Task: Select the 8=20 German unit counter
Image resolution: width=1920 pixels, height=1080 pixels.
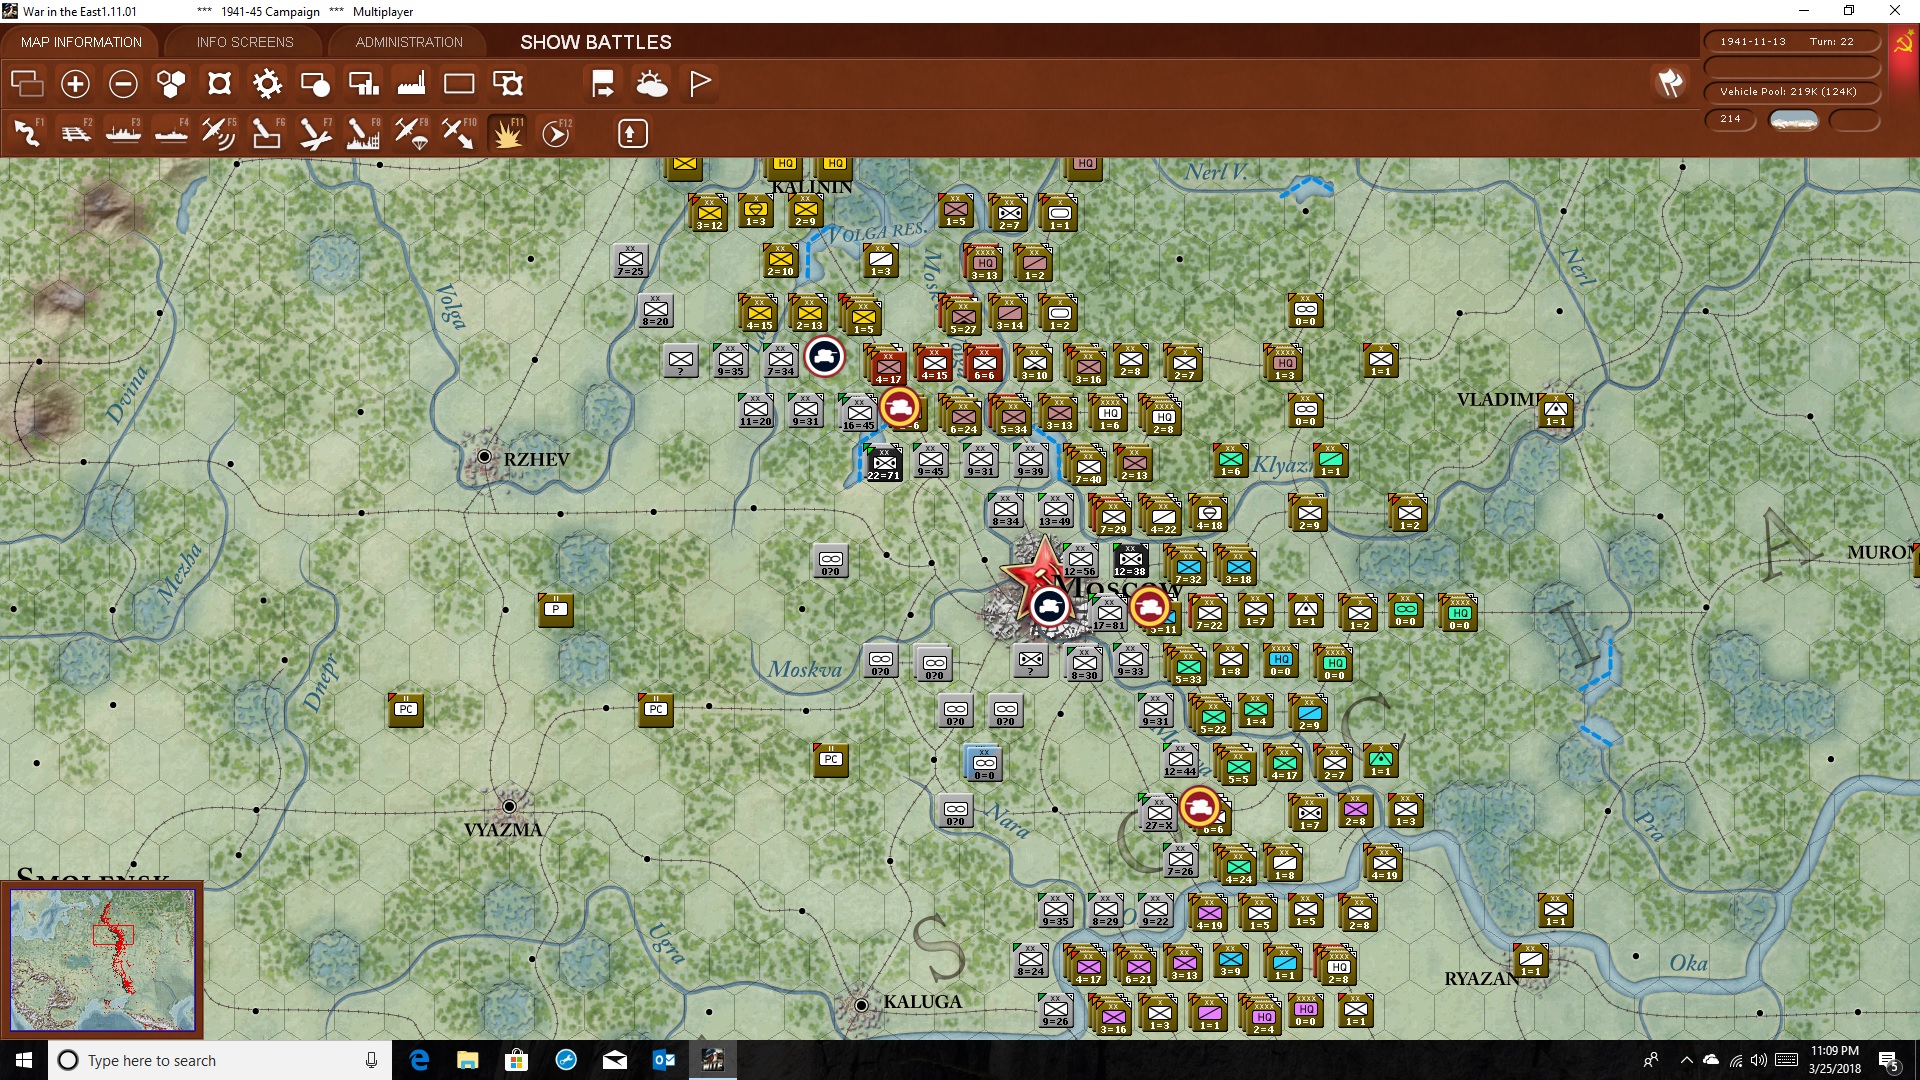Action: (x=655, y=310)
